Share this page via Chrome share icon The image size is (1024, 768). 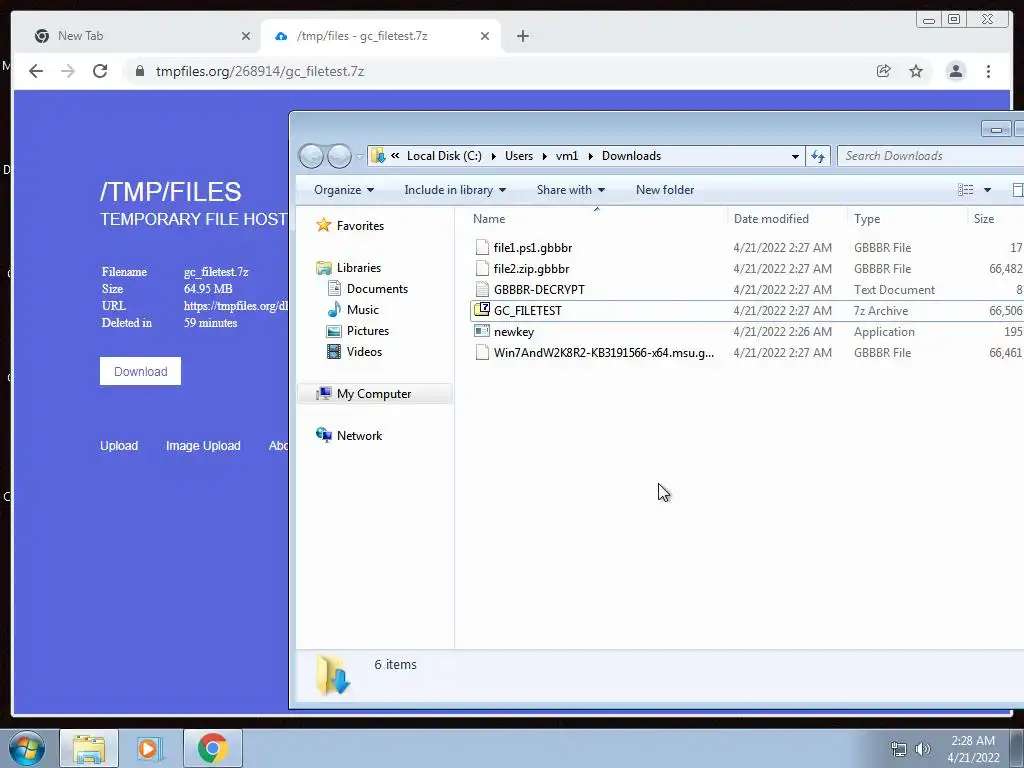884,71
